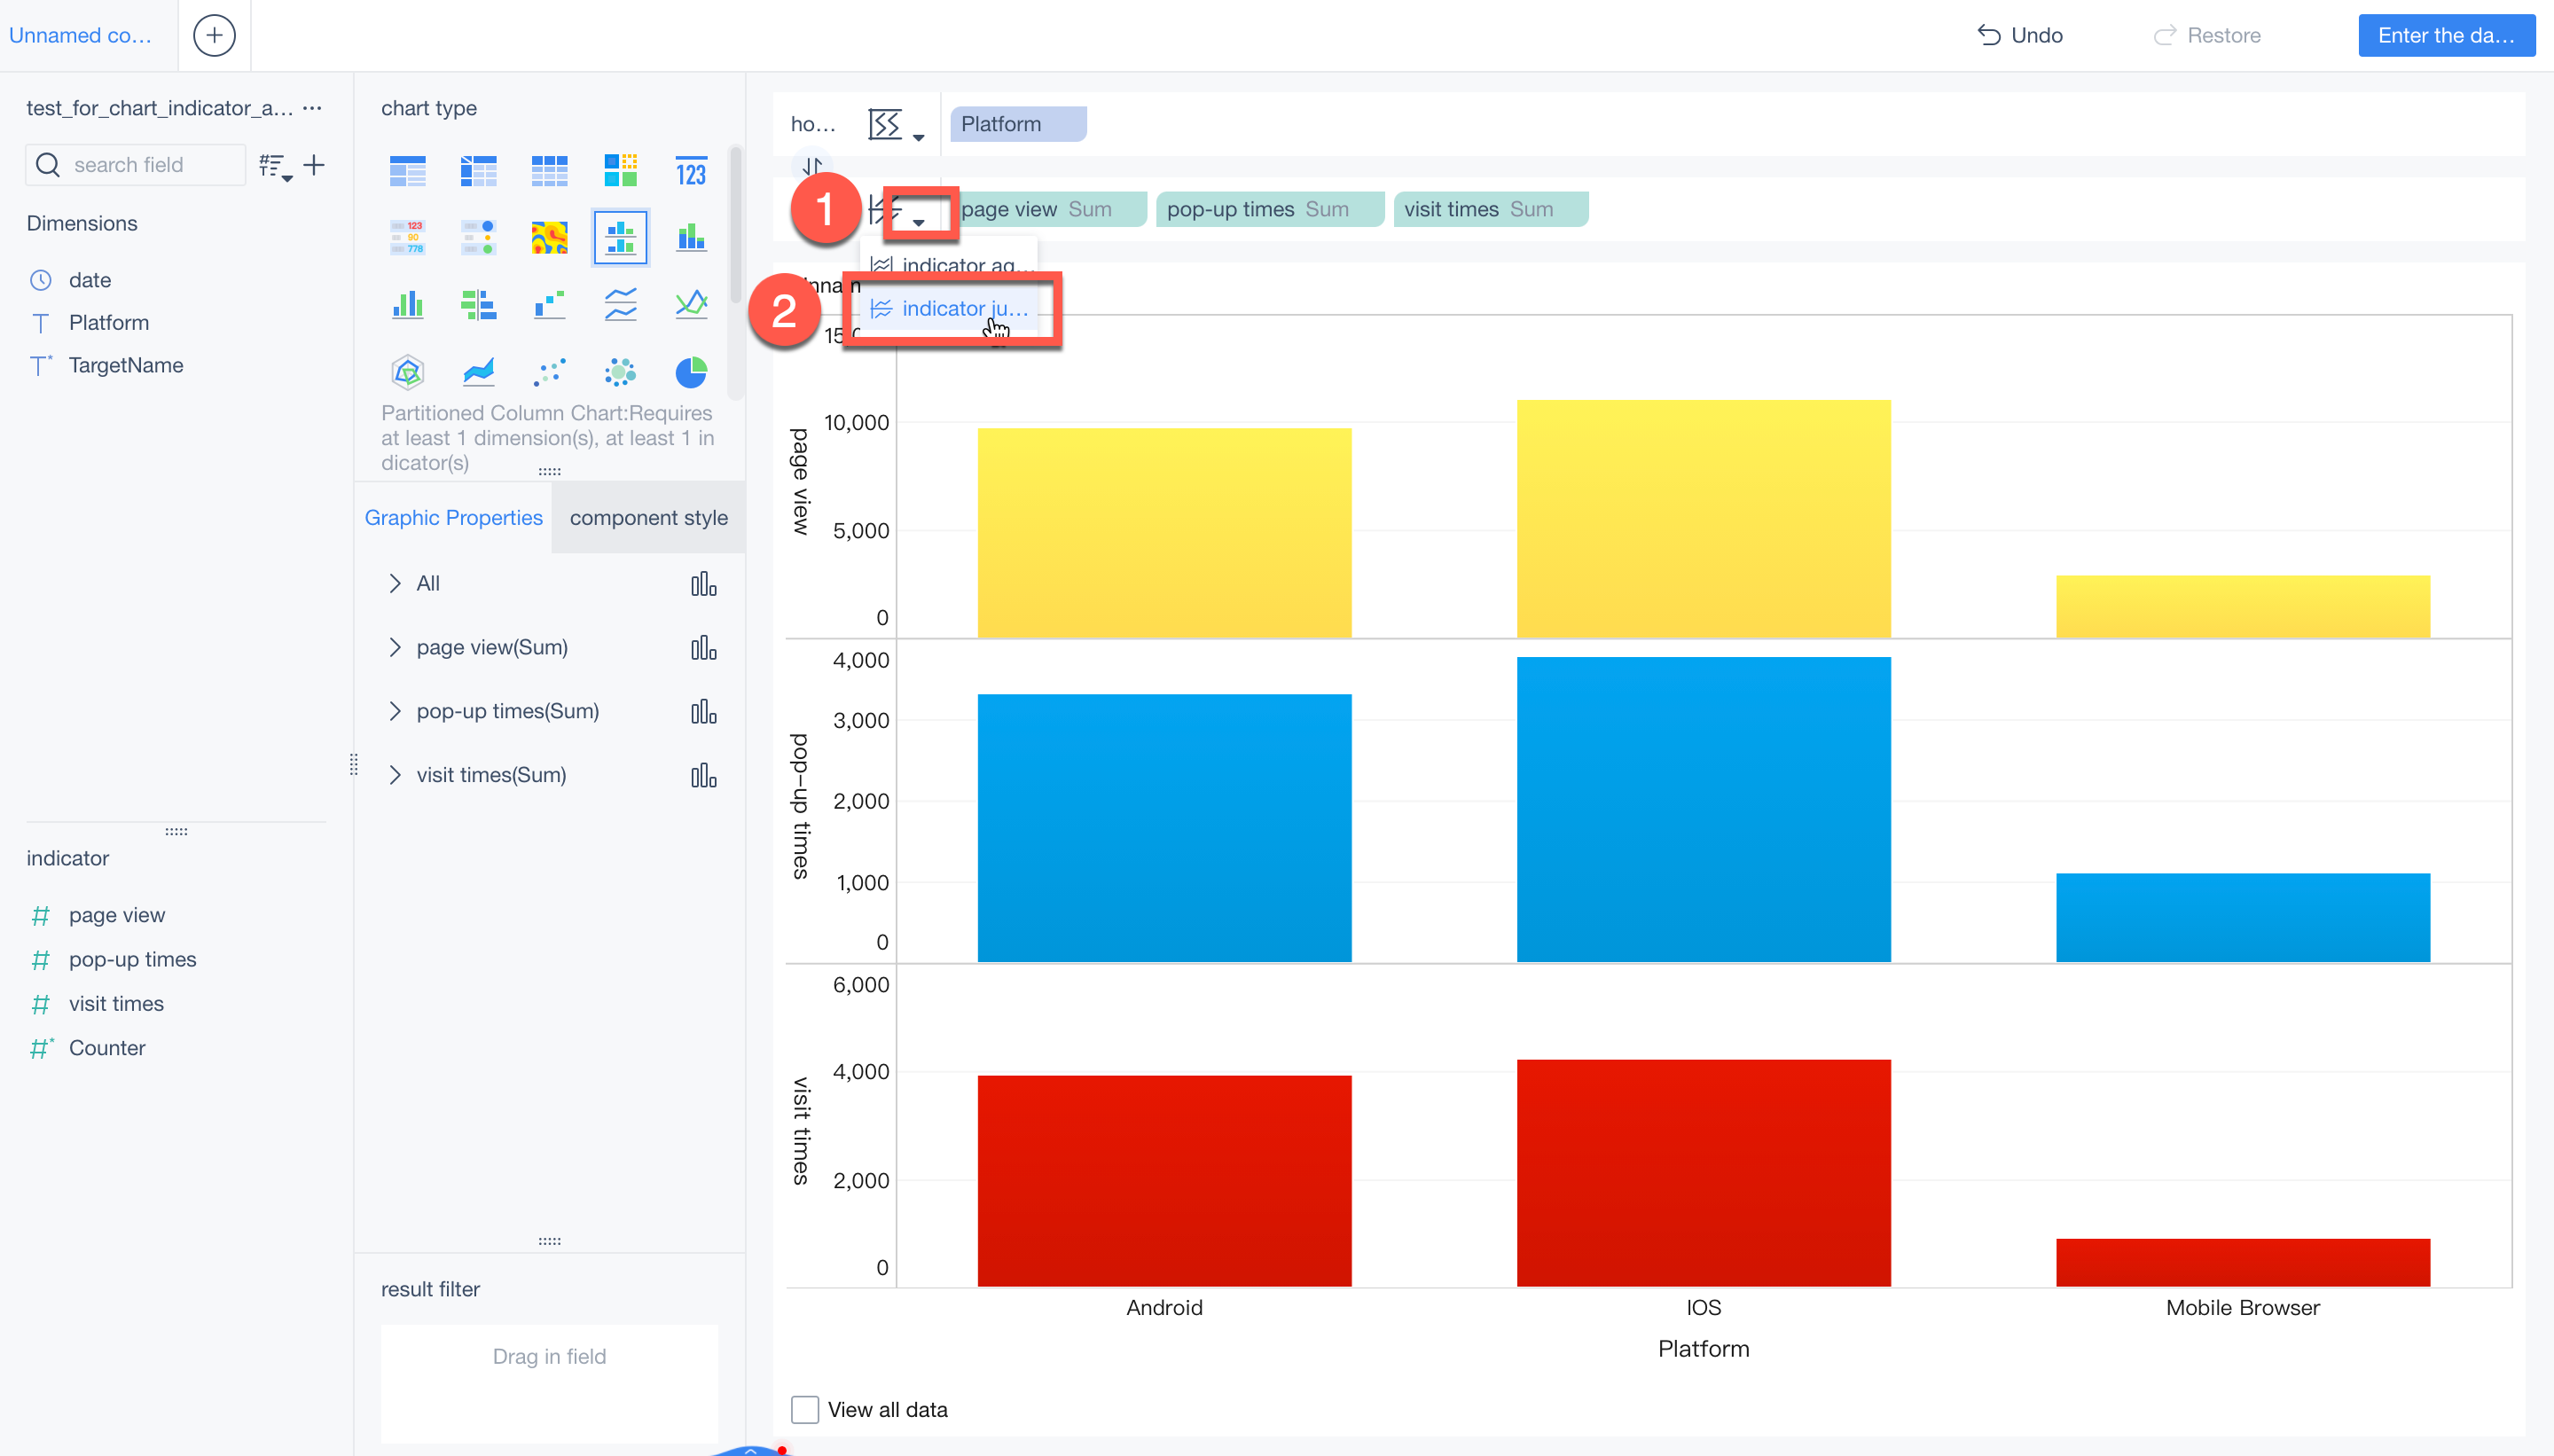Add a new component with plus icon
Image resolution: width=2554 pixels, height=1456 pixels.
[214, 36]
